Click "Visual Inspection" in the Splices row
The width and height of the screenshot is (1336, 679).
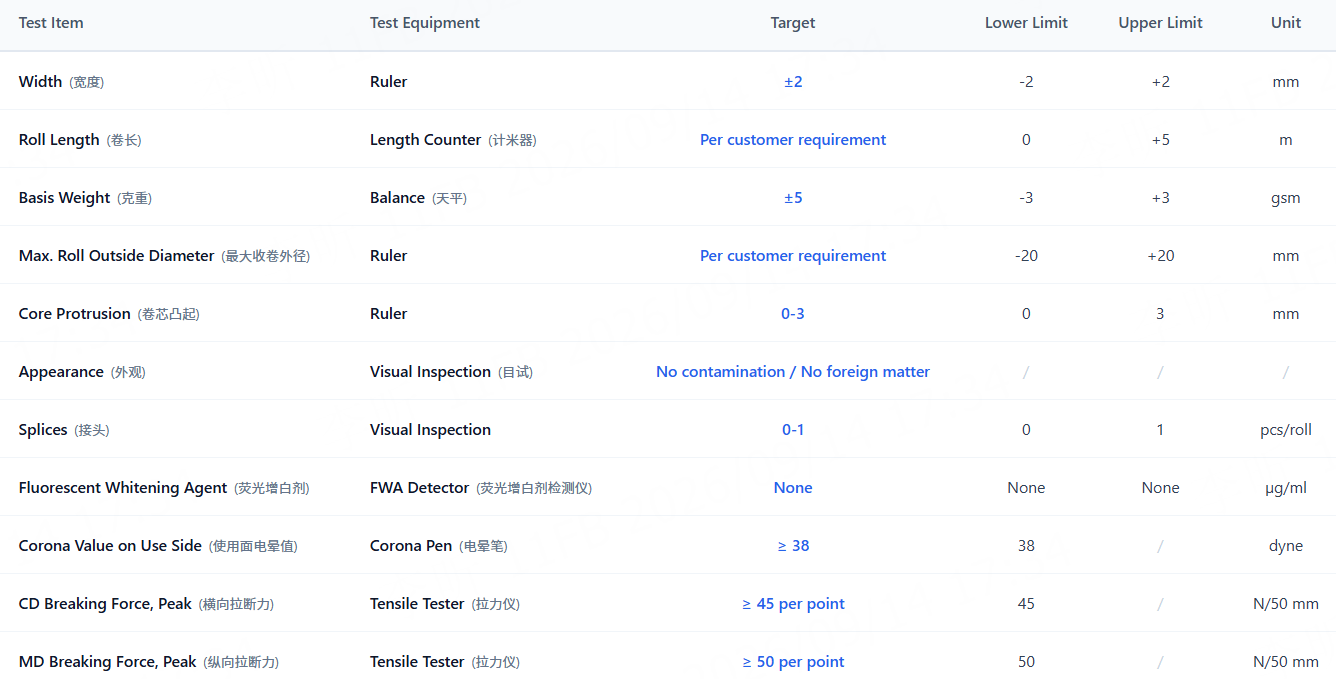tap(430, 430)
